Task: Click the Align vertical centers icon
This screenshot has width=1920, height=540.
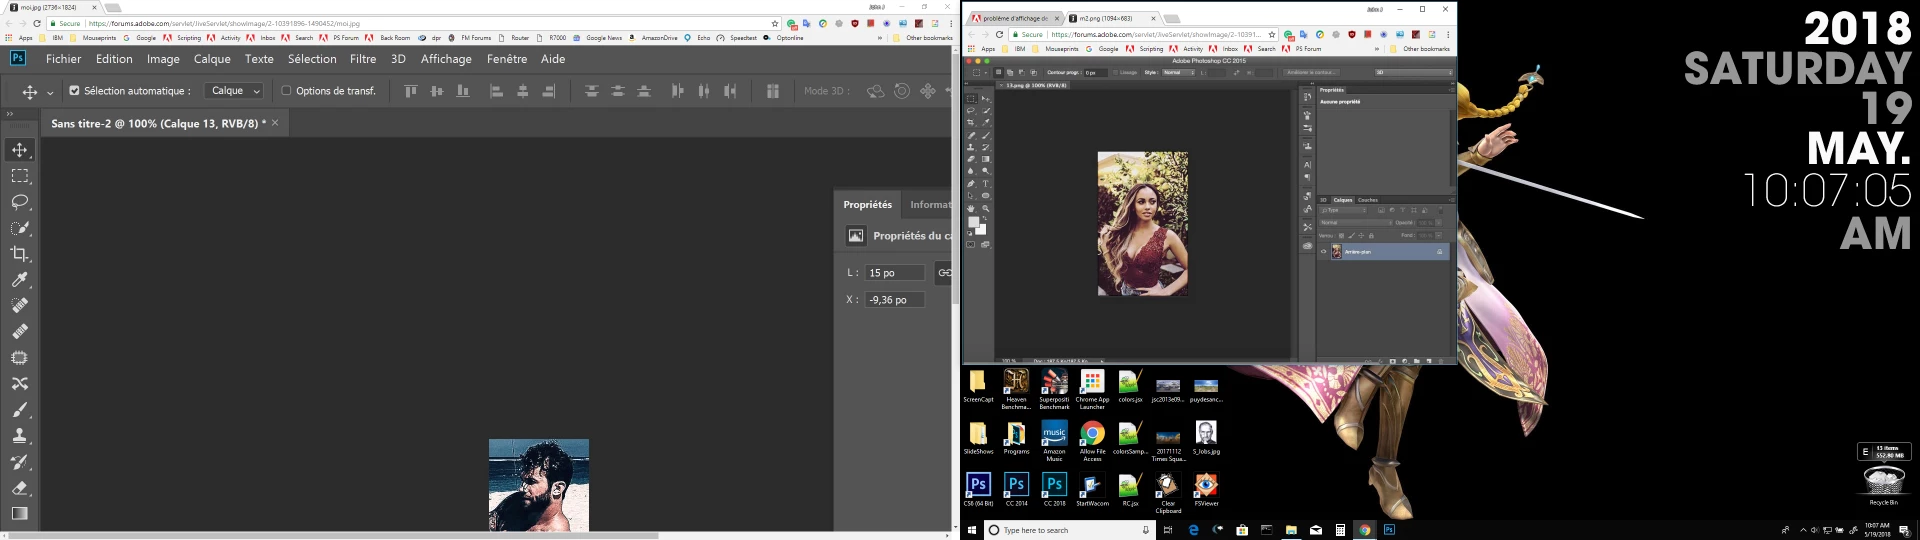Action: [x=436, y=91]
